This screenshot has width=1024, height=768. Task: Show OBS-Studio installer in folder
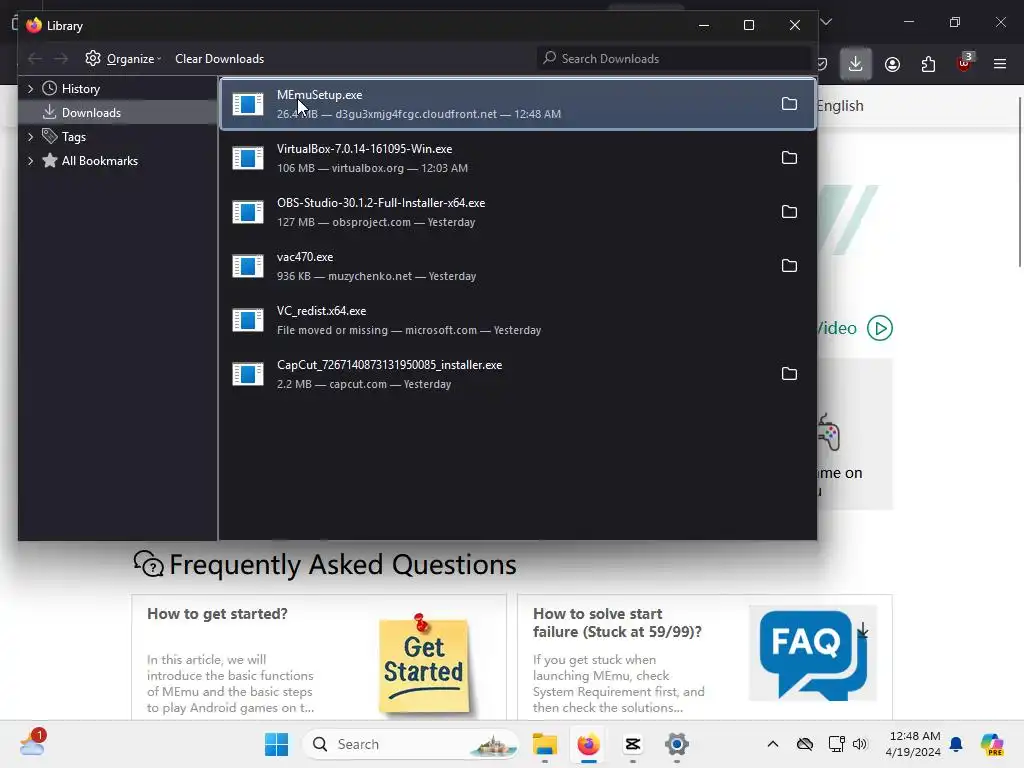789,212
